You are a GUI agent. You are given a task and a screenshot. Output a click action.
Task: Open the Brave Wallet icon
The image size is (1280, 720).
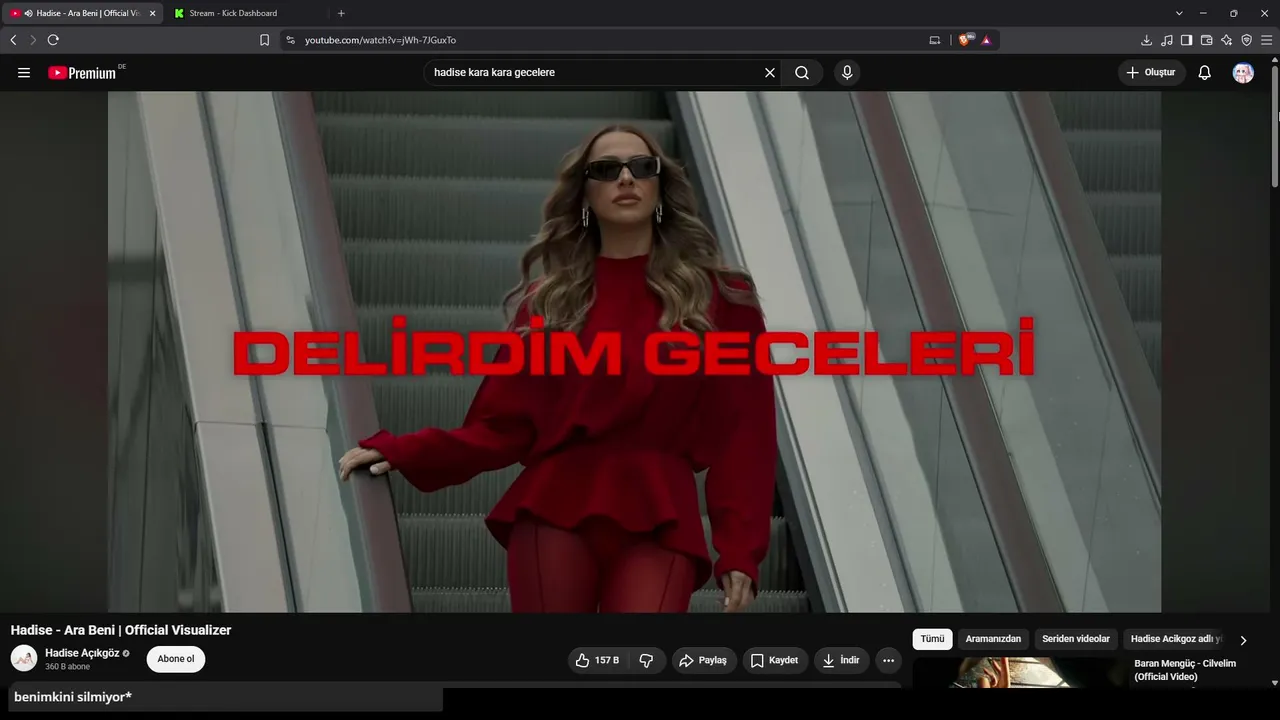(1206, 40)
